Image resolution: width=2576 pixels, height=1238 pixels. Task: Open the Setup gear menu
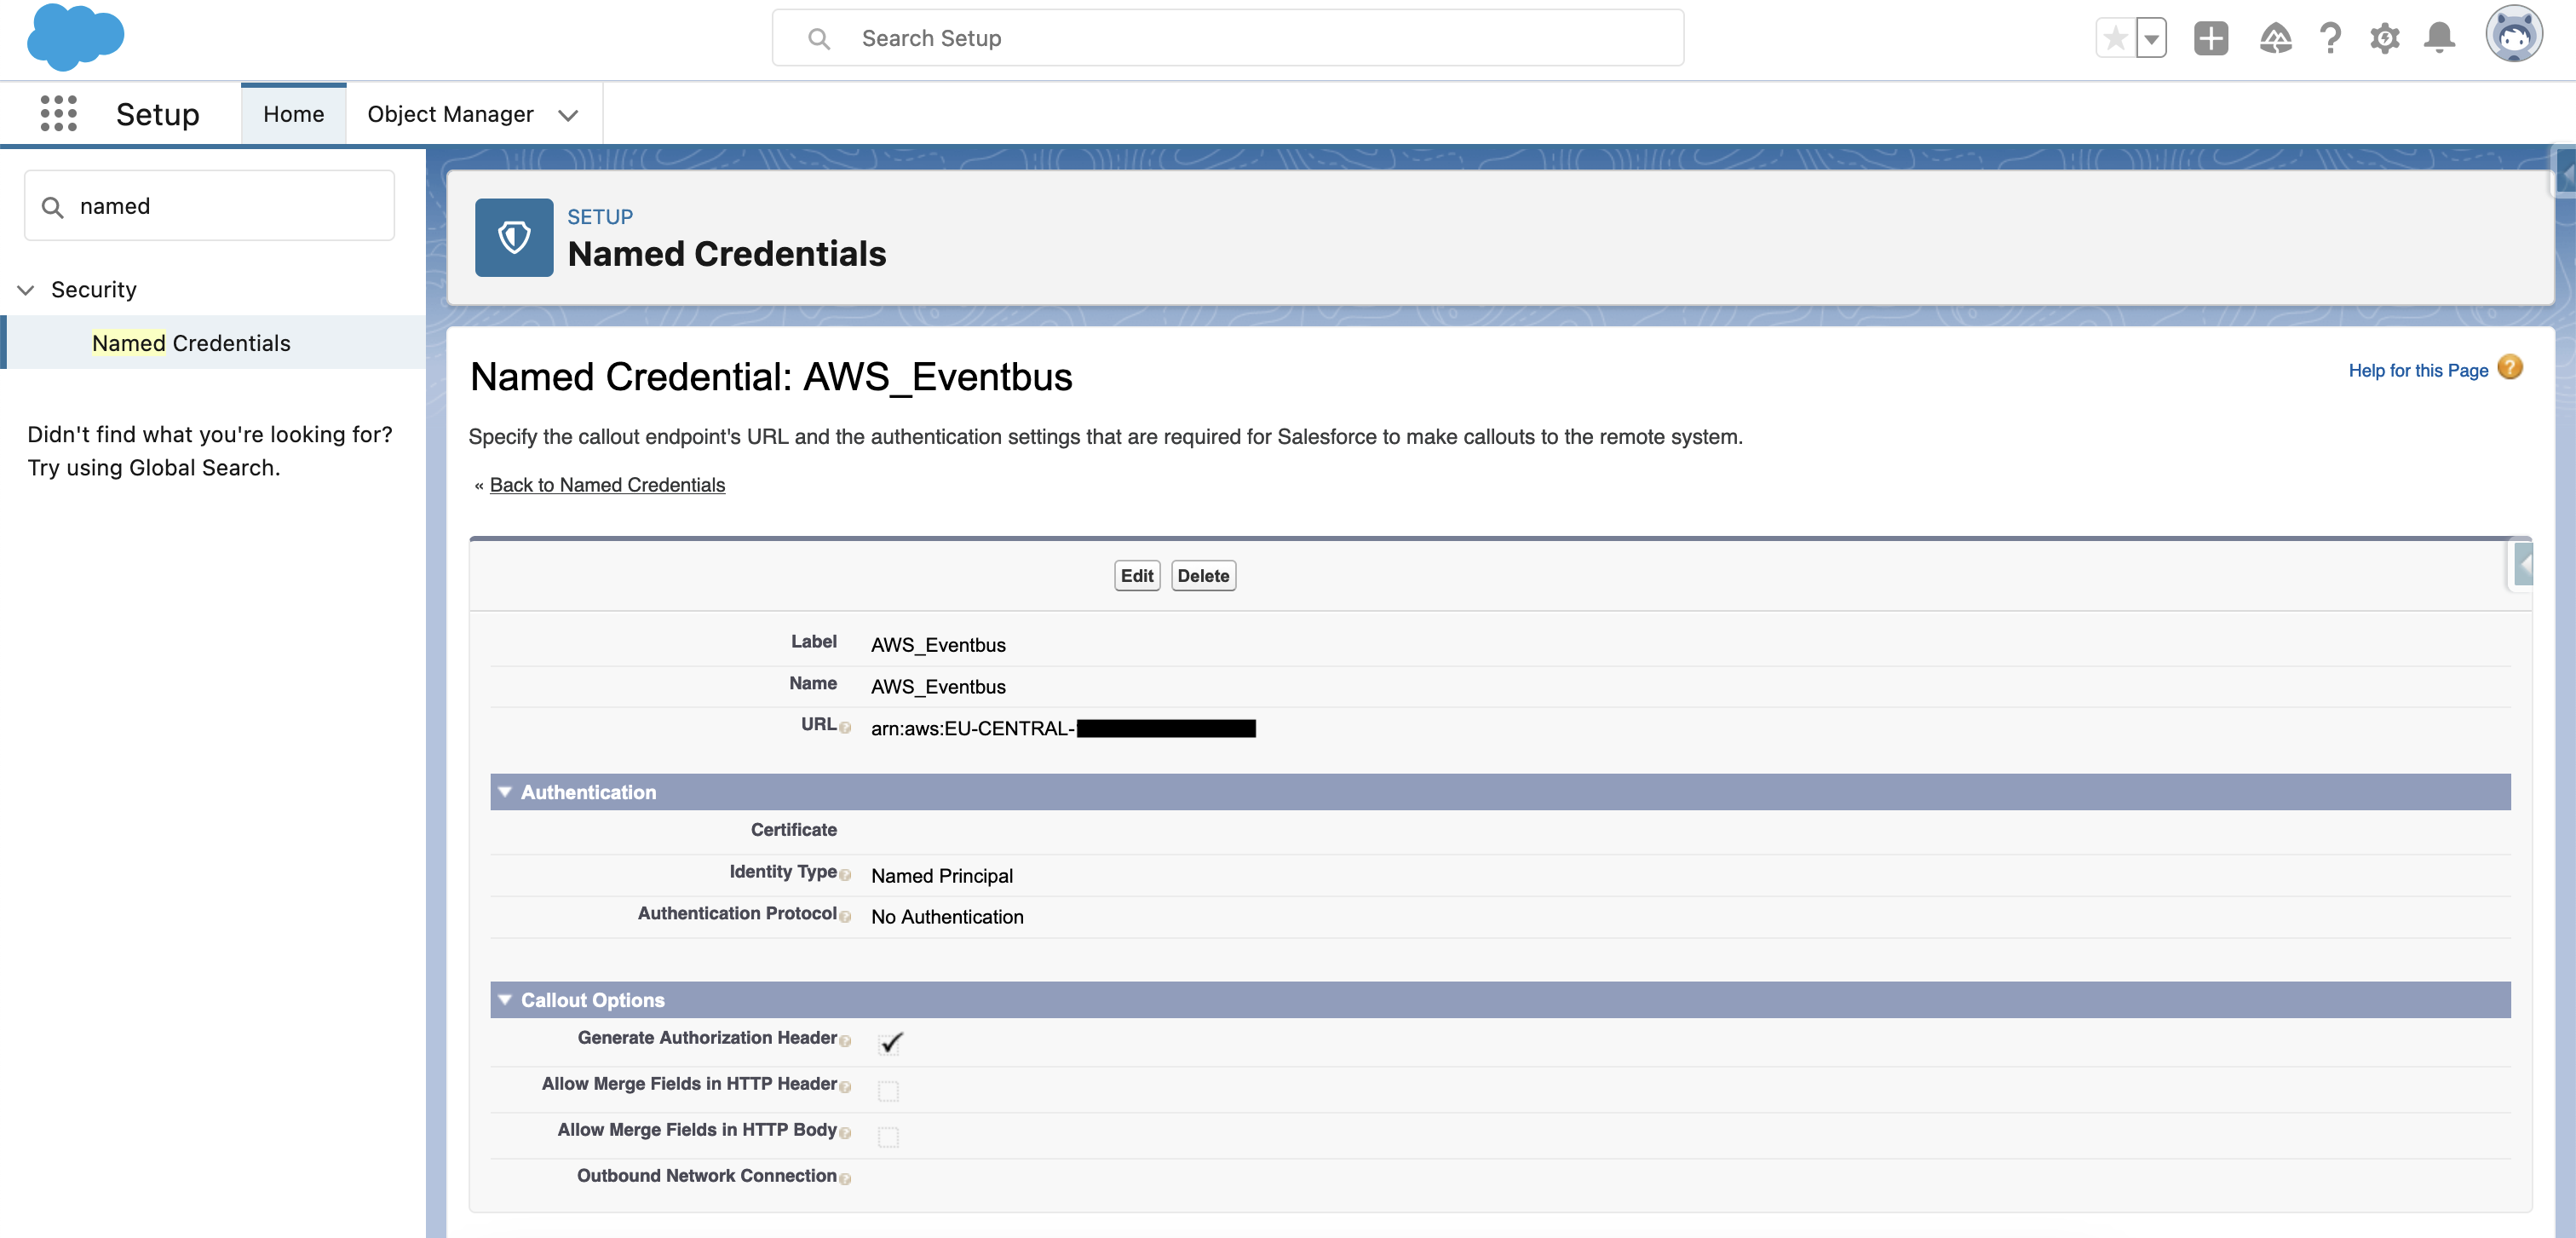pos(2384,39)
